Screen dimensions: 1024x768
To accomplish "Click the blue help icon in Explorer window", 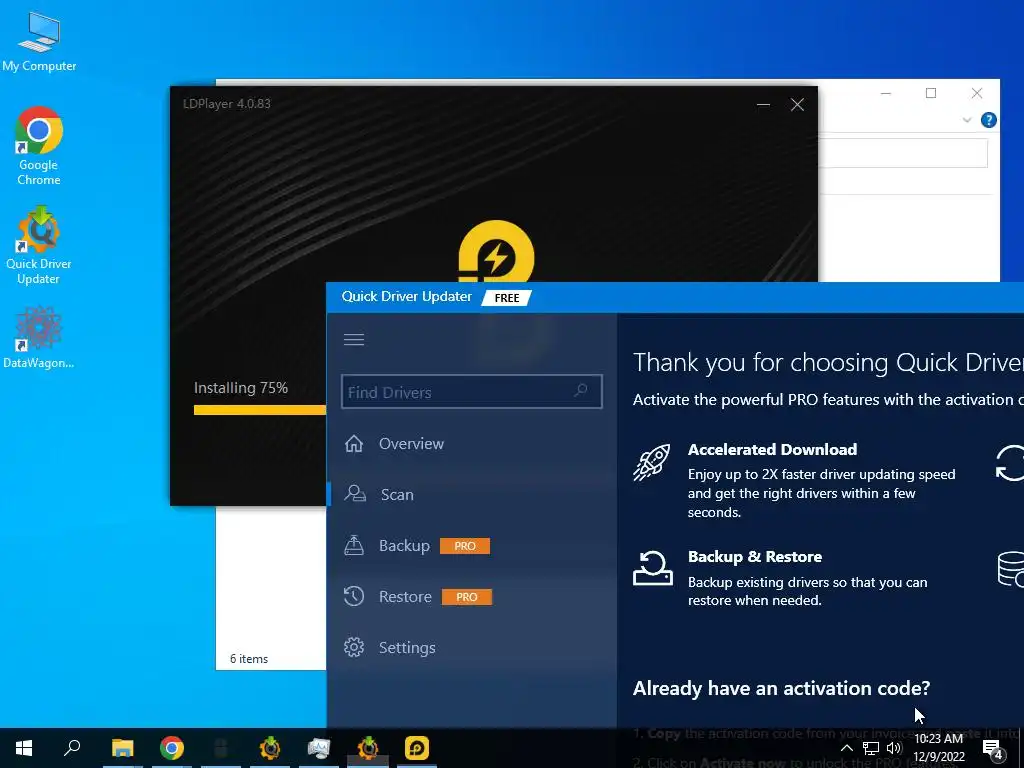I will [x=989, y=120].
